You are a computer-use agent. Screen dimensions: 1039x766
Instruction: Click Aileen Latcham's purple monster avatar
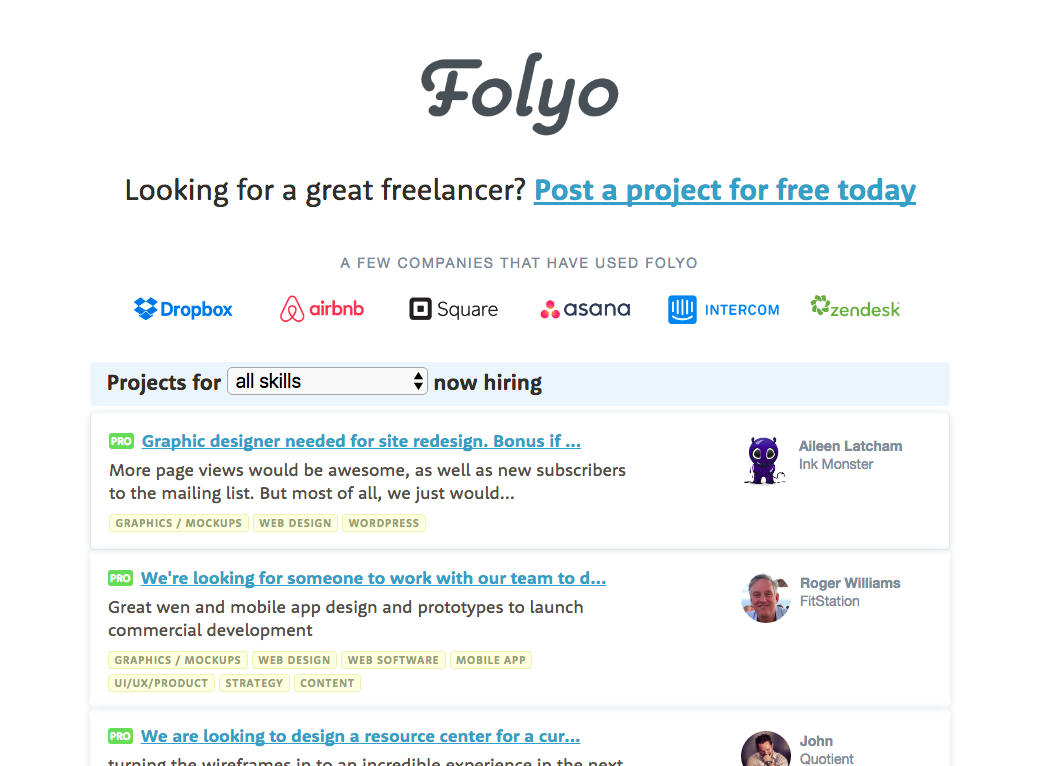click(x=765, y=460)
